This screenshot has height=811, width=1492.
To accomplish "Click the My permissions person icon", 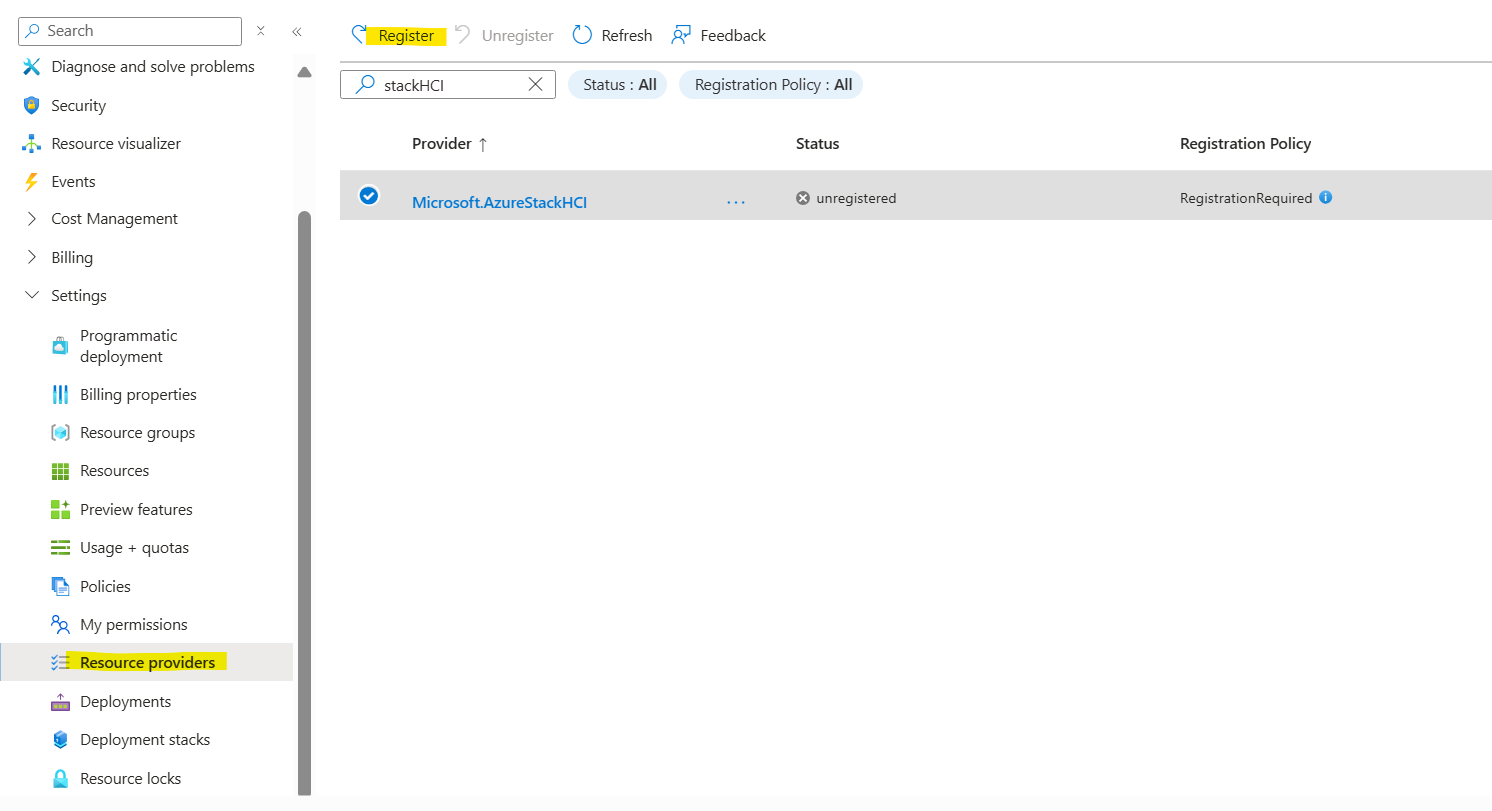I will pos(60,624).
